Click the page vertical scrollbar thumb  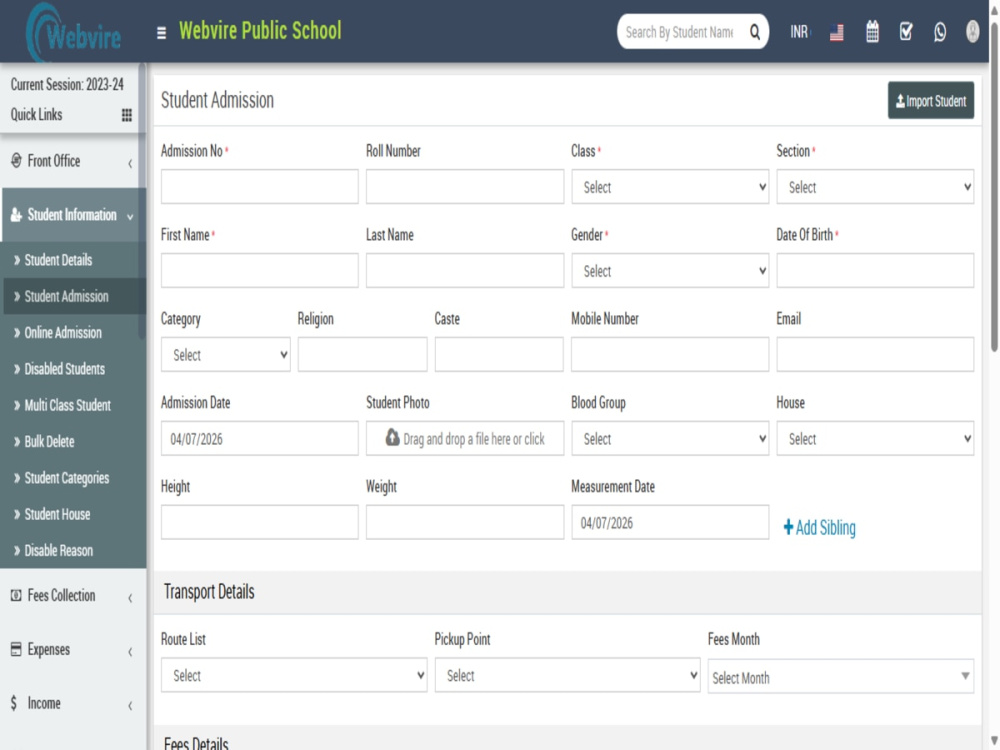994,185
